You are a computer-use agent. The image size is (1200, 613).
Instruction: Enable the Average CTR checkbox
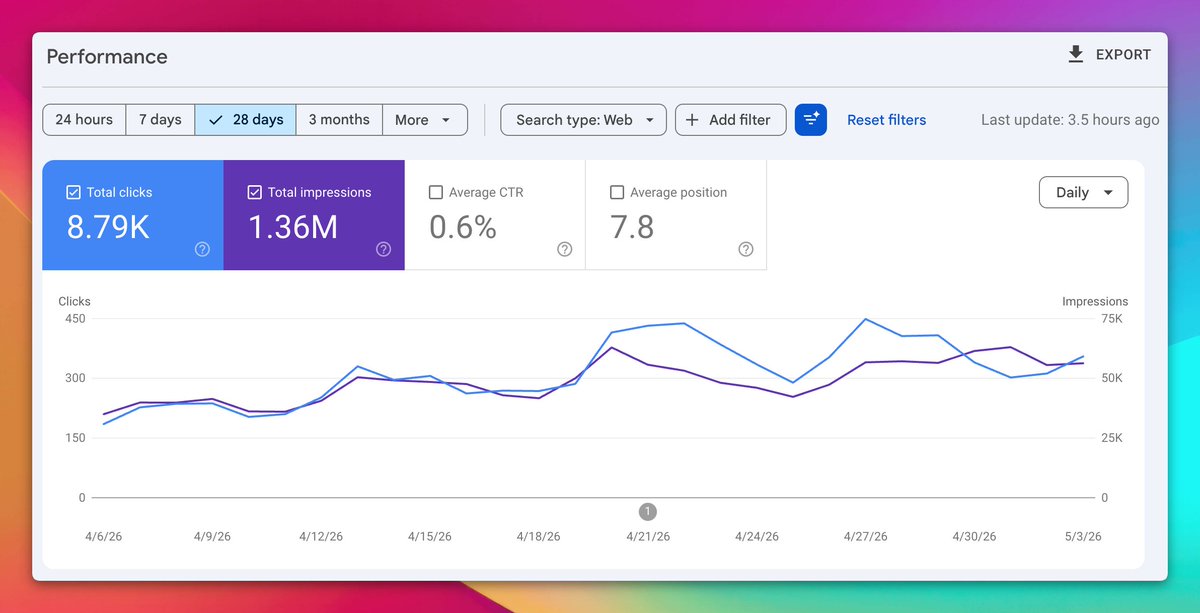(x=435, y=192)
